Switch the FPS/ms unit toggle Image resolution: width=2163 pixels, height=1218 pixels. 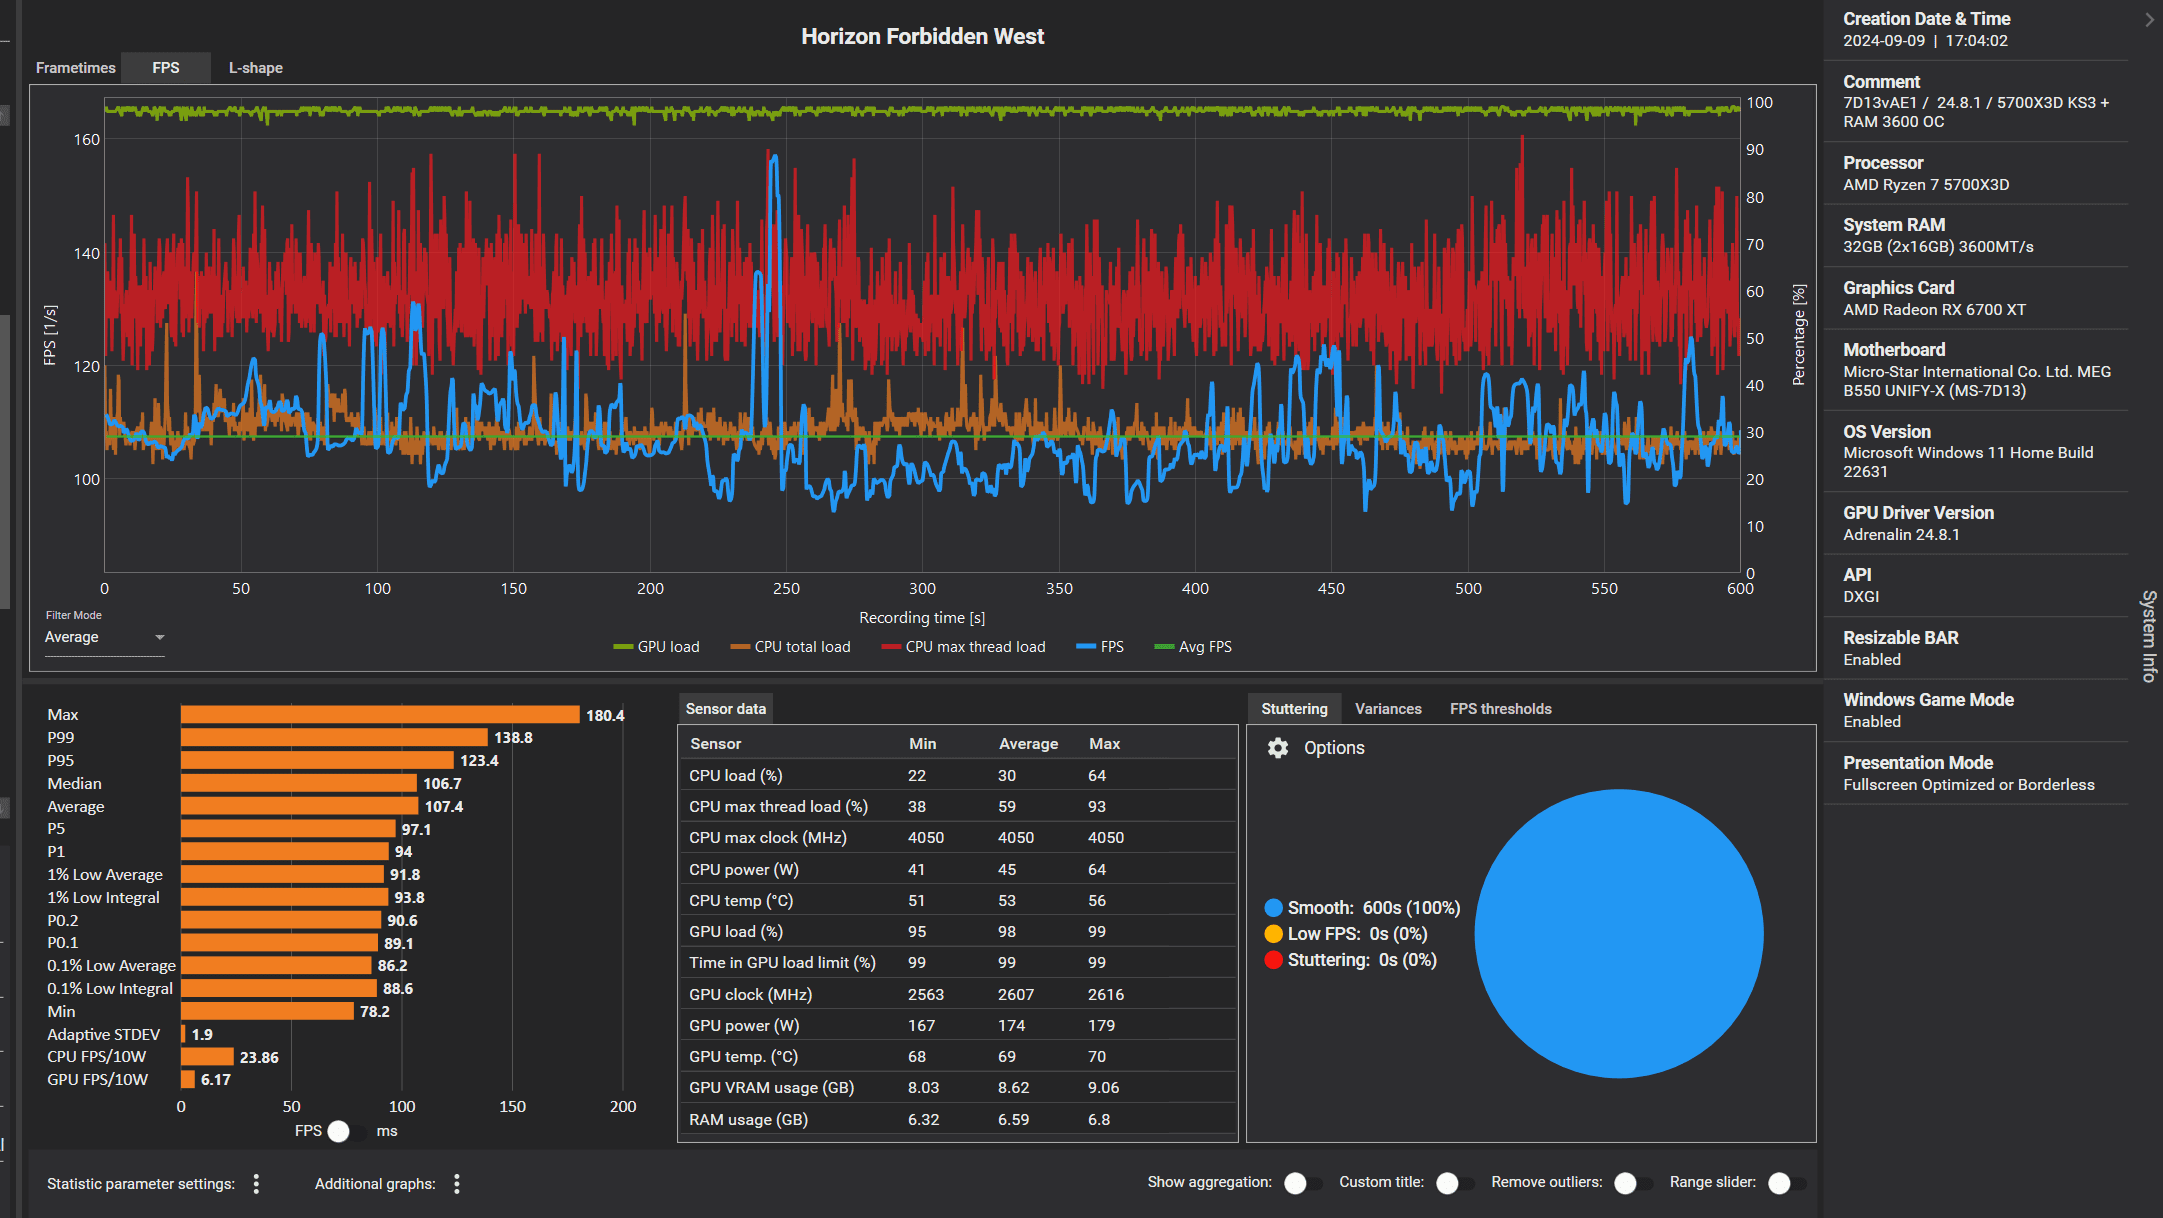coord(346,1131)
